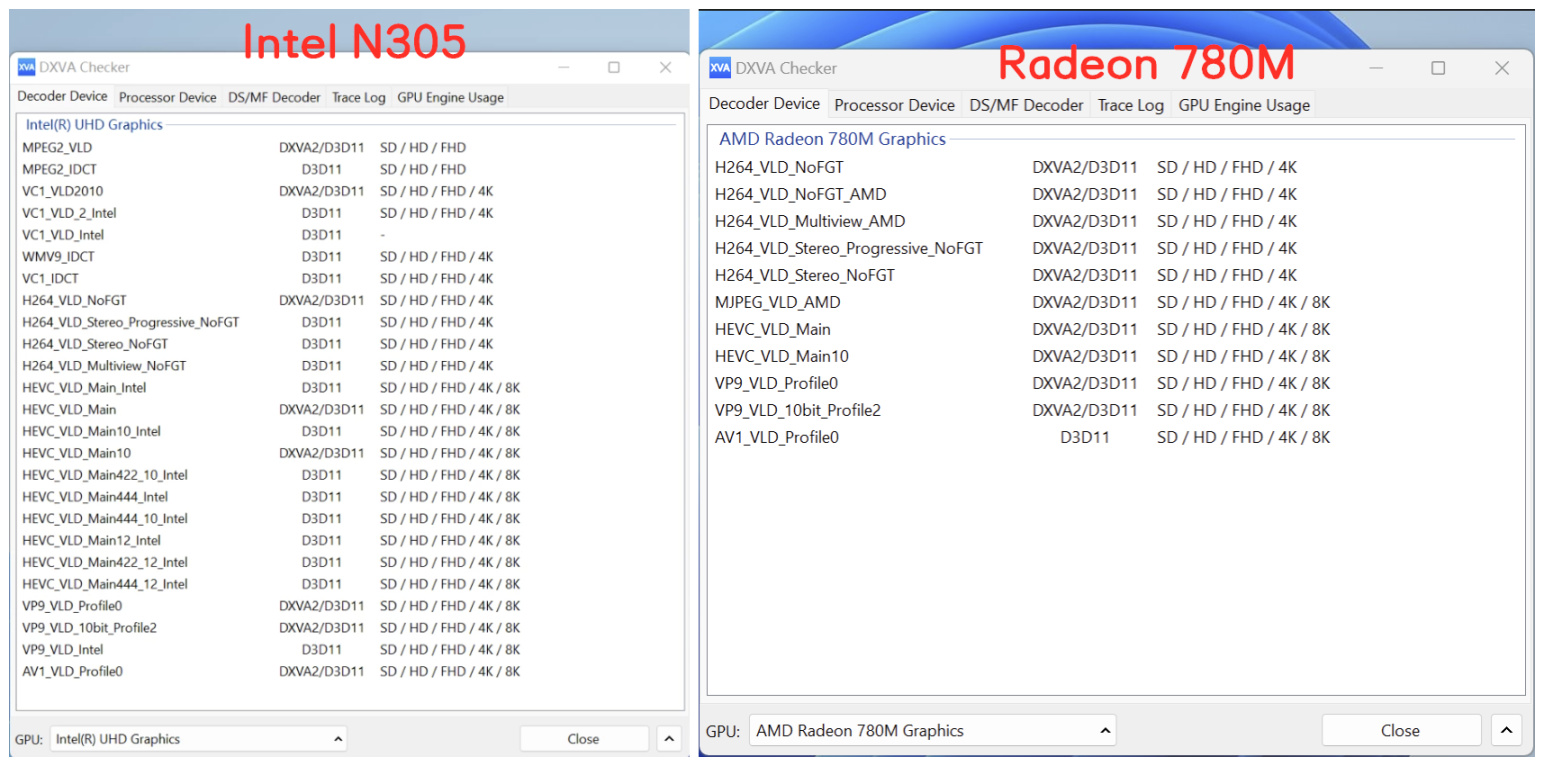Minimize the Intel DXVA Checker window

tap(564, 67)
